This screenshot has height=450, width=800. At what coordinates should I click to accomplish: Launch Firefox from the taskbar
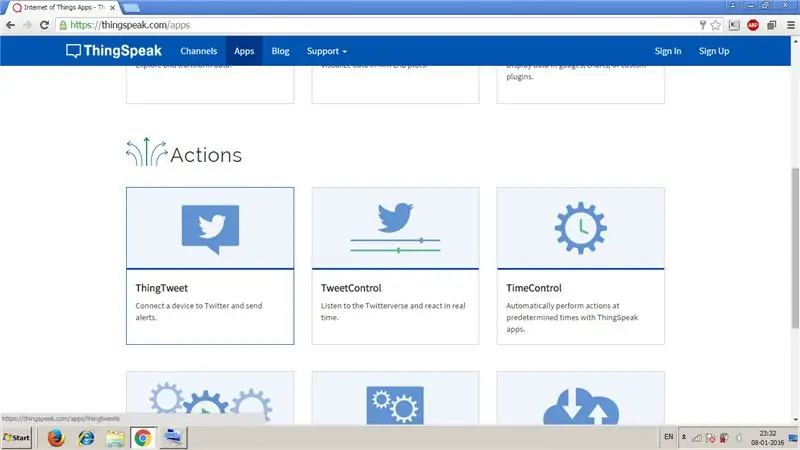56,438
